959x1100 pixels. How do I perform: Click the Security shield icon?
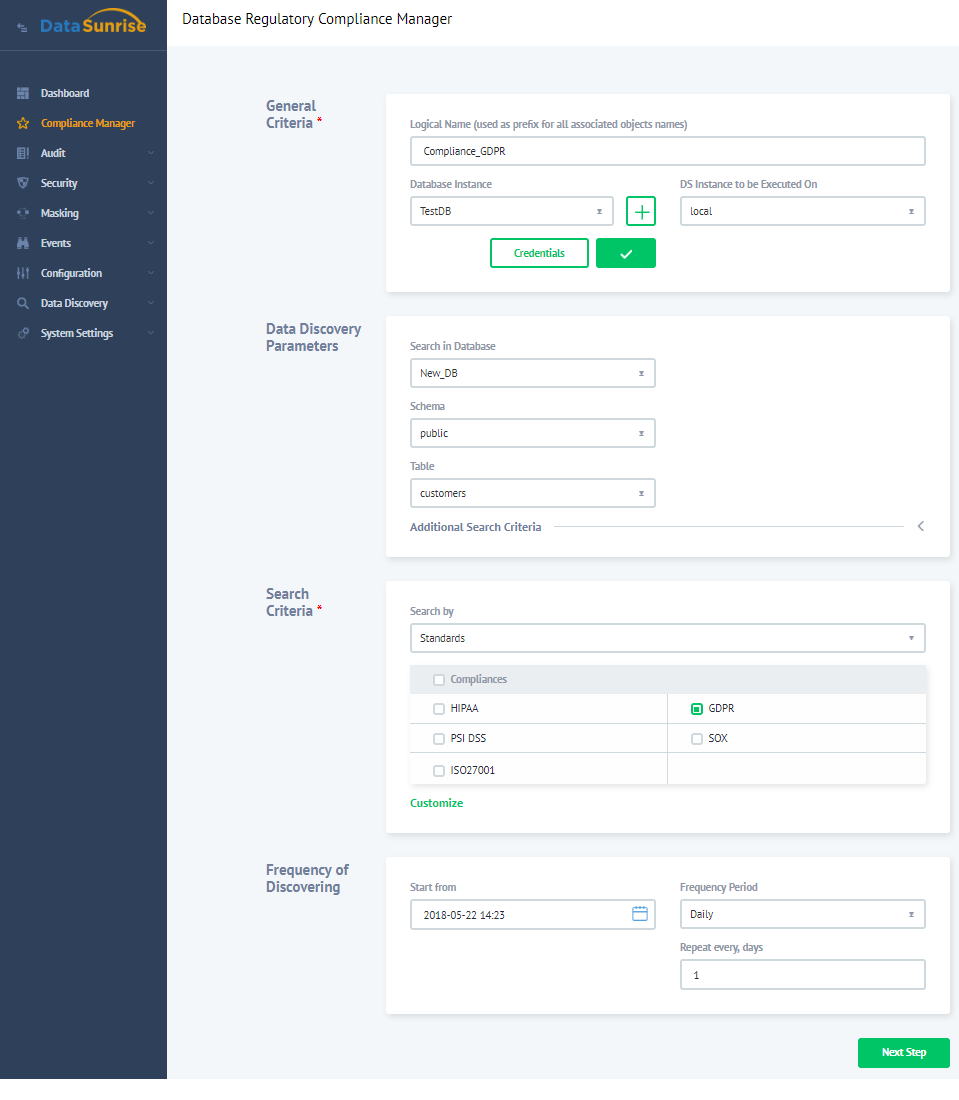(23, 184)
